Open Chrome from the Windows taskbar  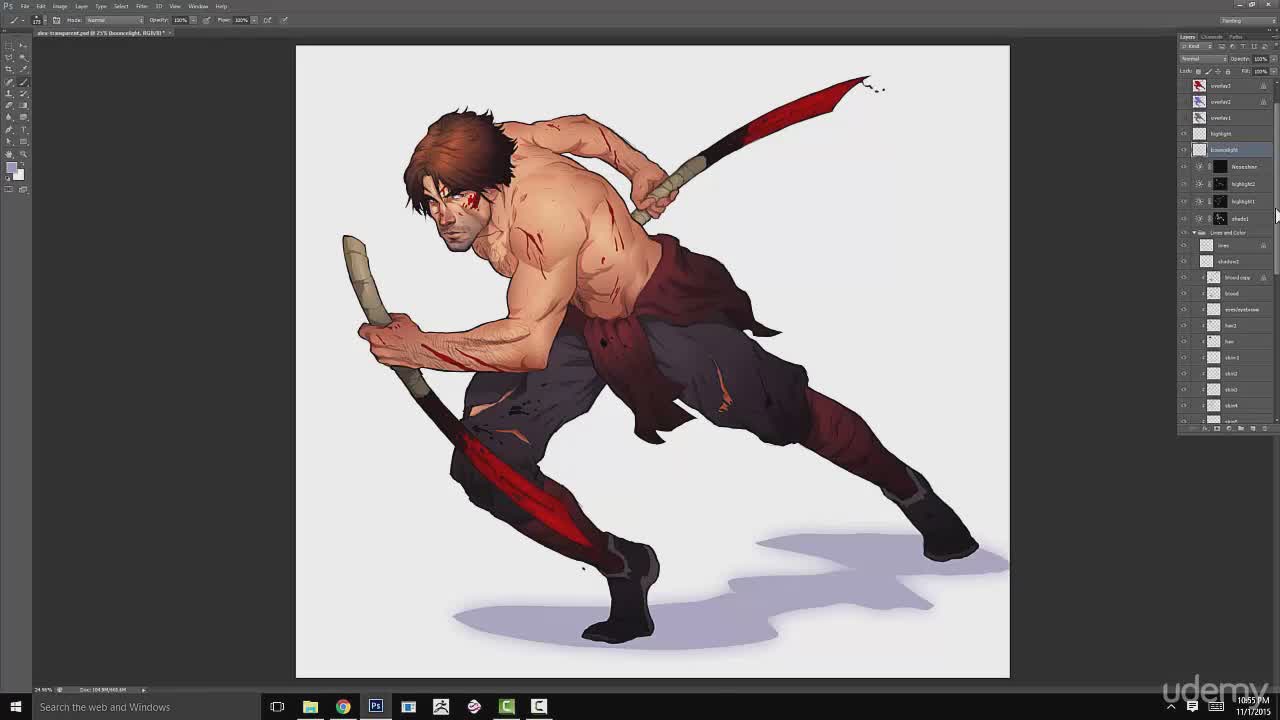click(343, 707)
